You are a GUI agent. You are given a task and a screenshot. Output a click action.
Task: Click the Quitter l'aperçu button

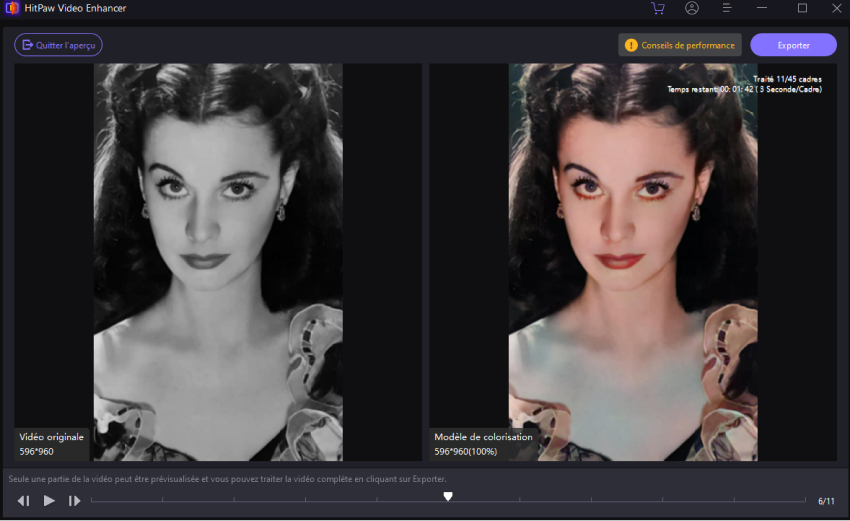point(58,45)
